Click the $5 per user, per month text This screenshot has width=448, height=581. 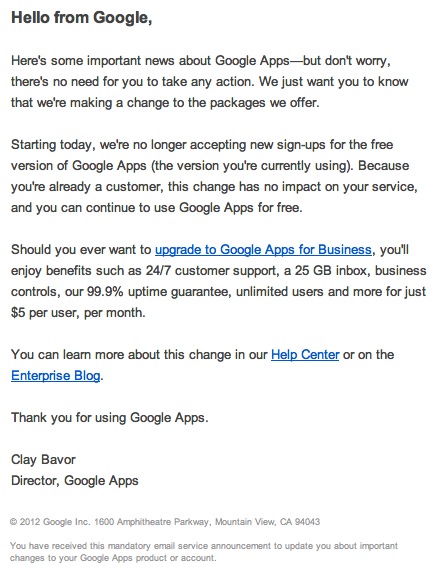(77, 313)
